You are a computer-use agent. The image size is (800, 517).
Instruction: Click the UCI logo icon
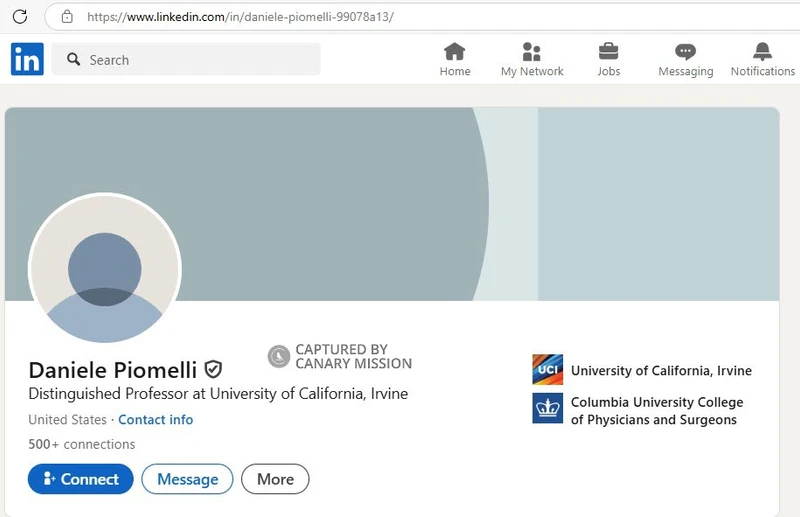tap(547, 370)
